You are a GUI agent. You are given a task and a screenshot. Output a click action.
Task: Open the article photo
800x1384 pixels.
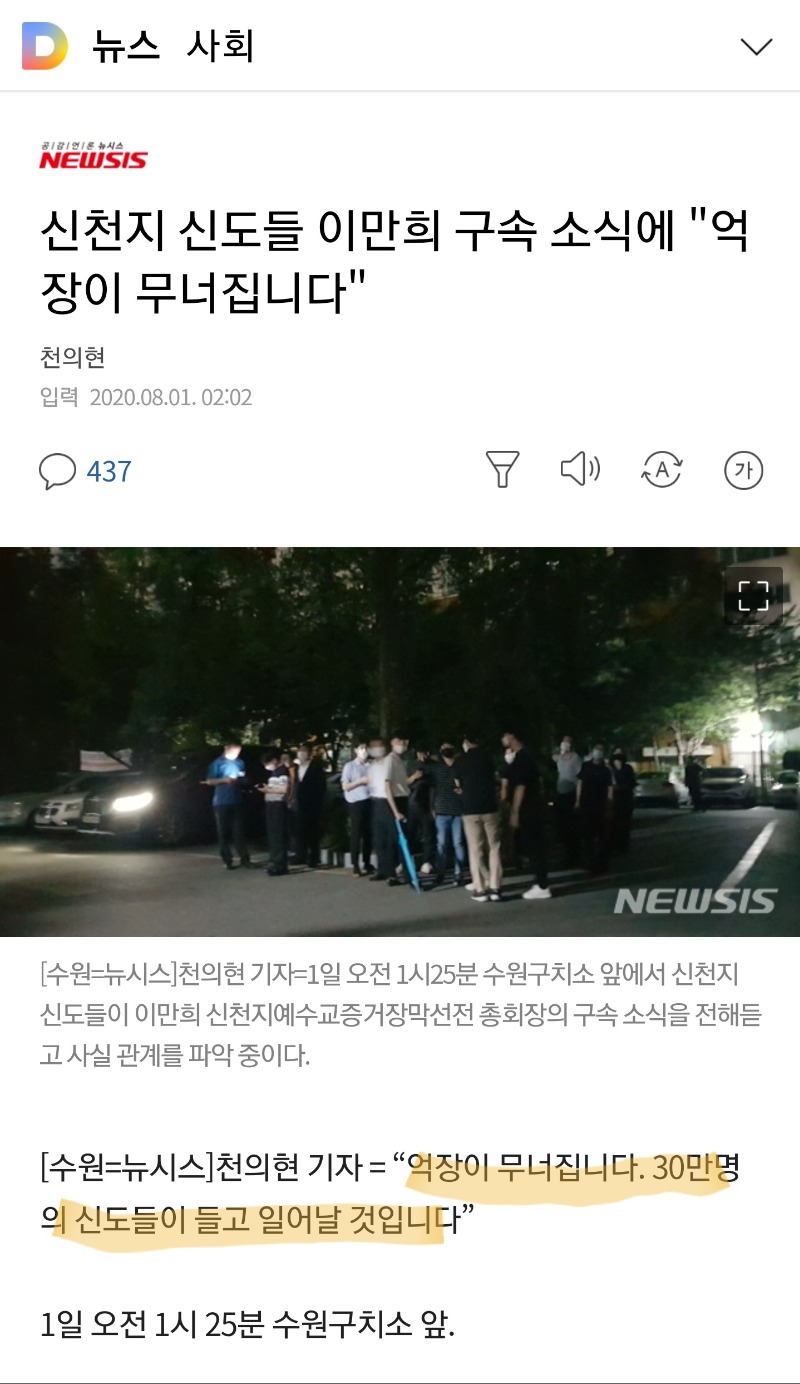click(400, 742)
